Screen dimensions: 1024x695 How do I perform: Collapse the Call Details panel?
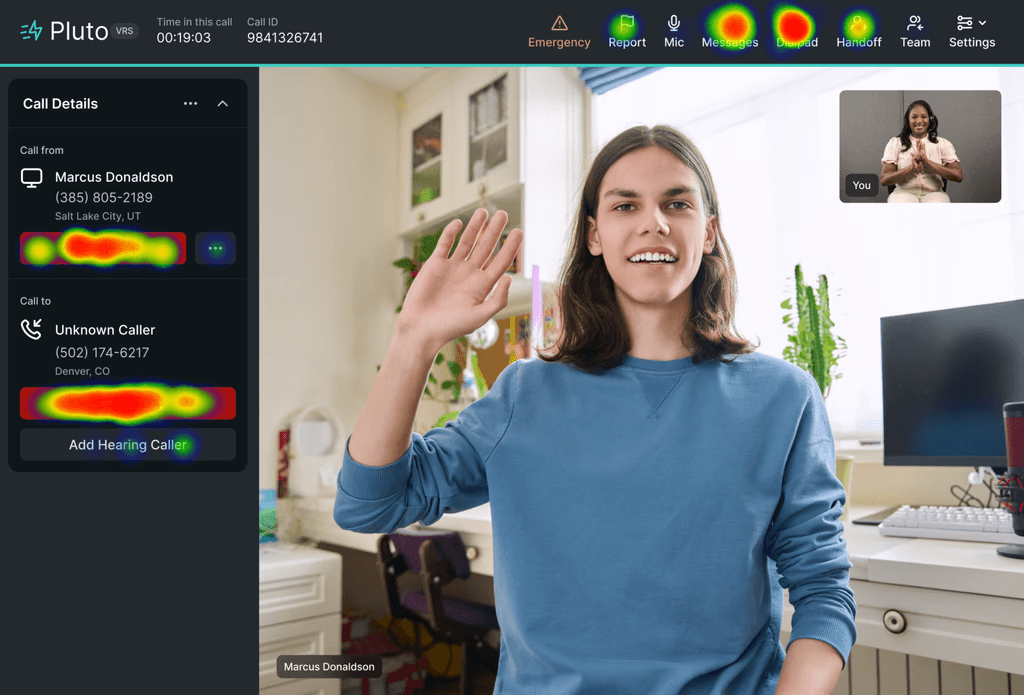(223, 103)
